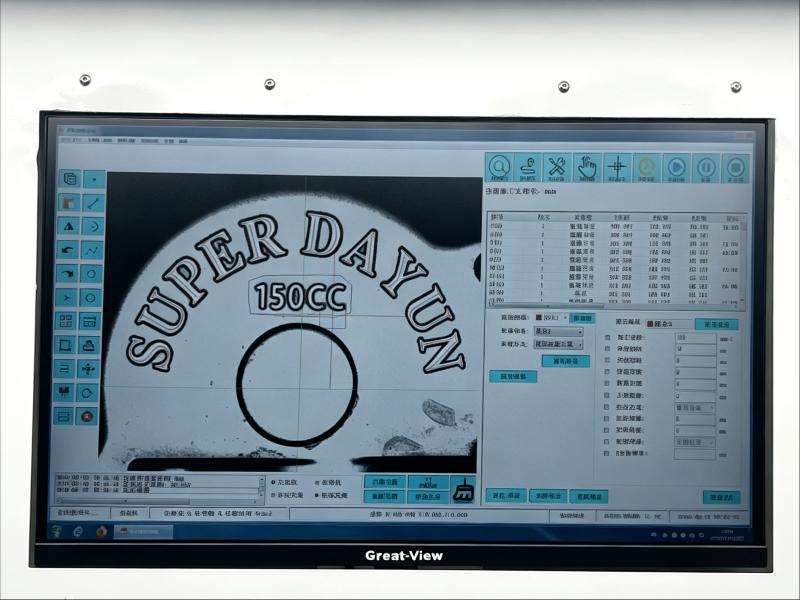The width and height of the screenshot is (800, 600).
Task: Click the wrench and screwdriver settings icon
Action: 557,167
